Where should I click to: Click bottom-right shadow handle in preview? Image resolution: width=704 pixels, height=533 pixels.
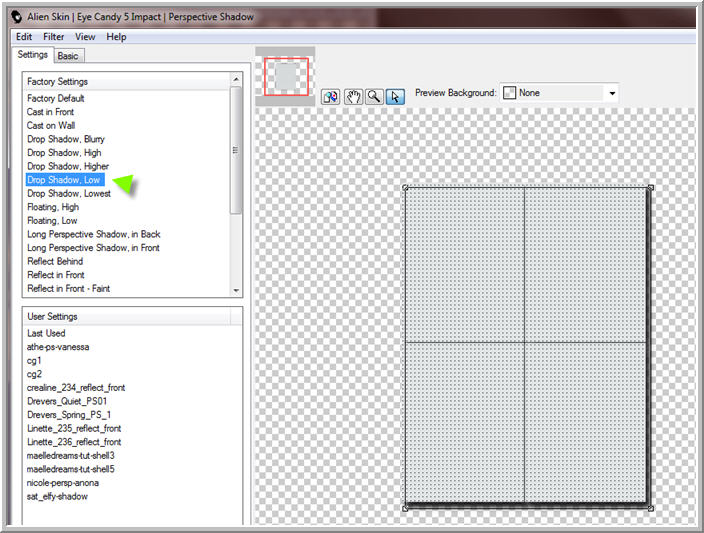click(651, 508)
